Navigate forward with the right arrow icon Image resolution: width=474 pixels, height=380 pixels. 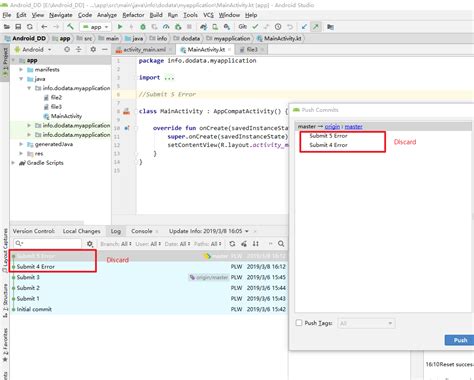point(56,27)
